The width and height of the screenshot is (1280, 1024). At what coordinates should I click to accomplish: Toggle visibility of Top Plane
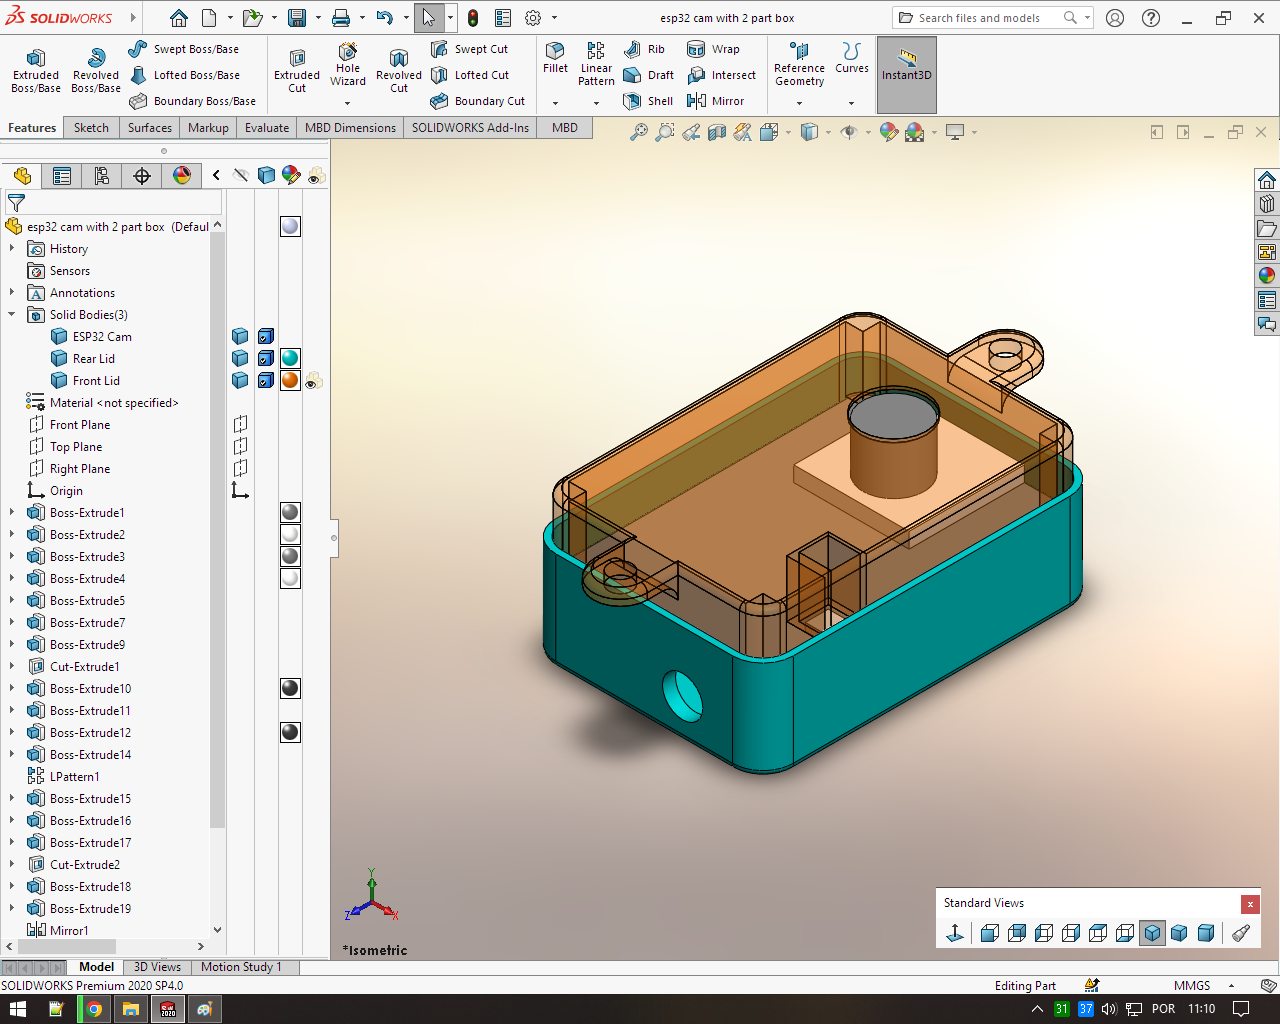tap(240, 446)
